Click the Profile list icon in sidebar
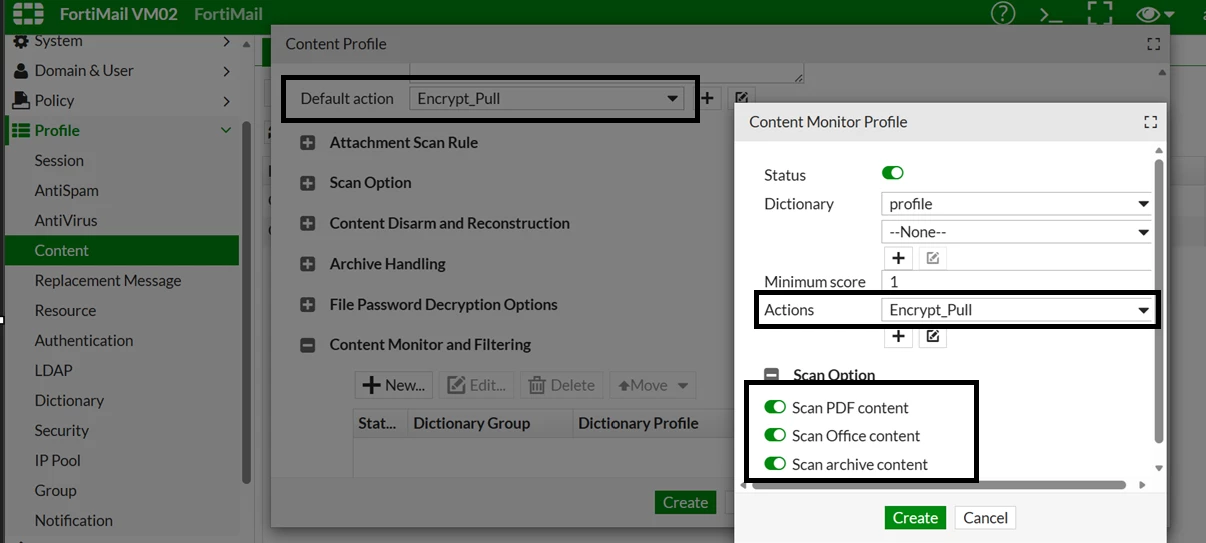Viewport: 1206px width, 543px height. pyautogui.click(x=20, y=130)
